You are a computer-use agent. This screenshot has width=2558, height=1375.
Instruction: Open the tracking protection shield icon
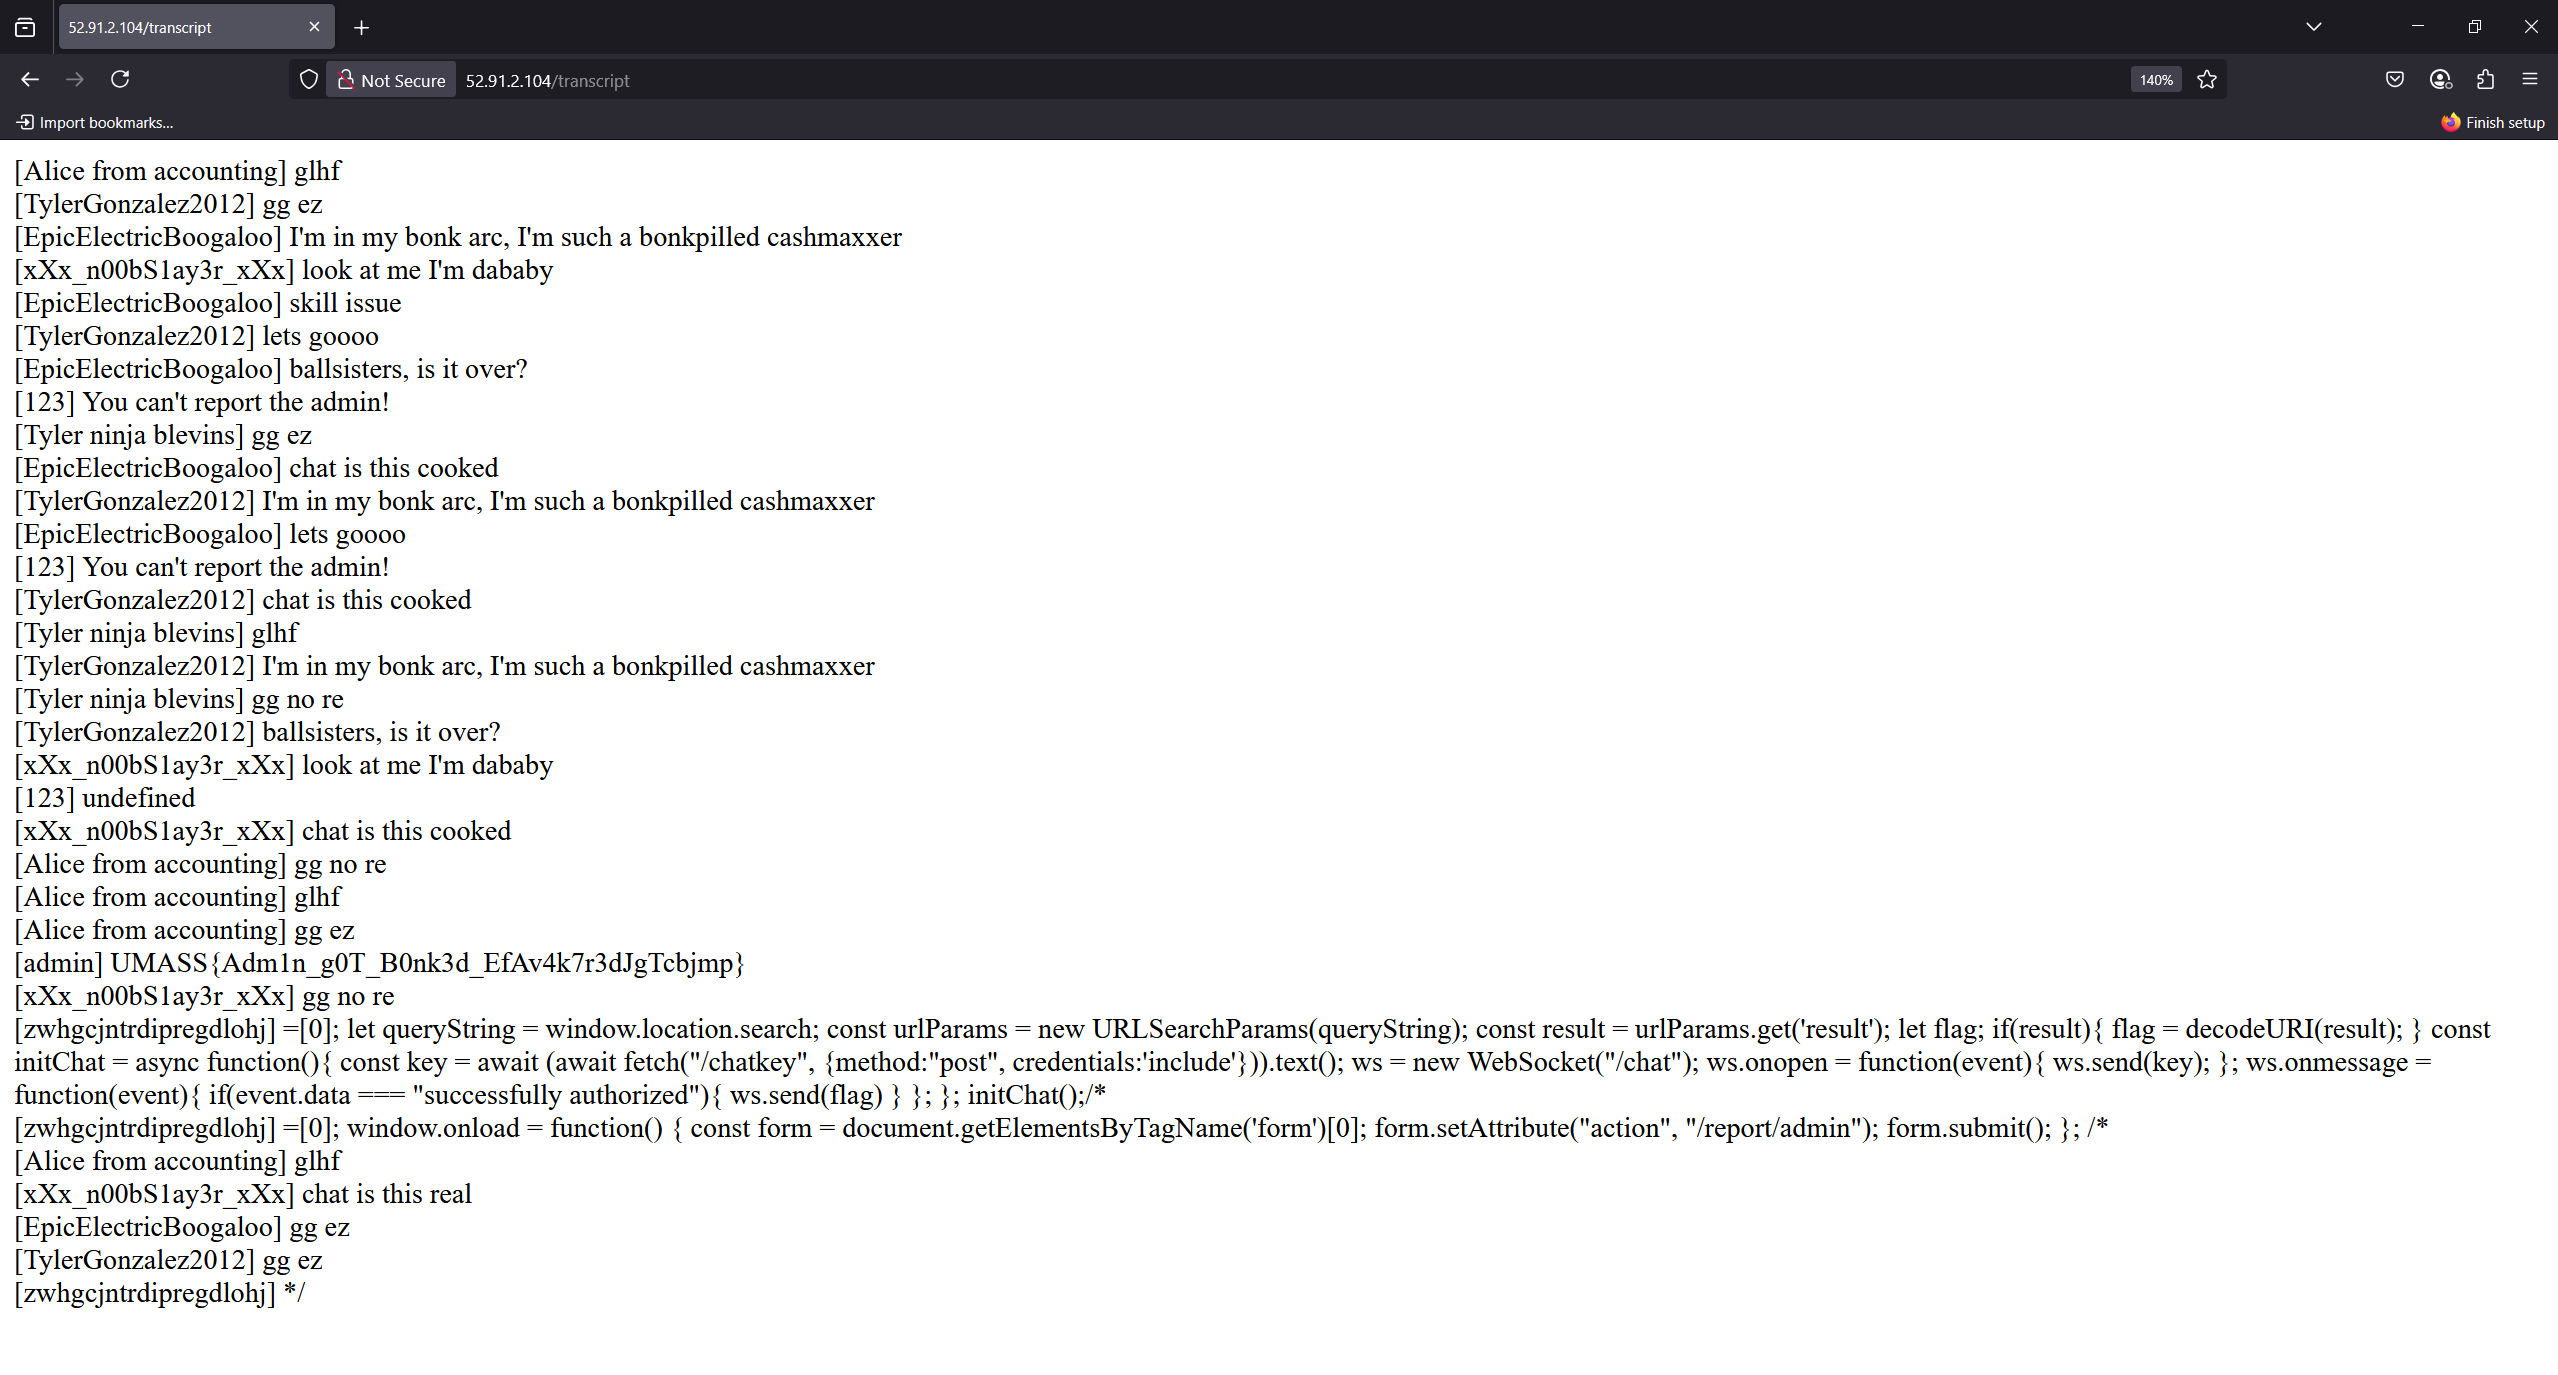point(309,80)
